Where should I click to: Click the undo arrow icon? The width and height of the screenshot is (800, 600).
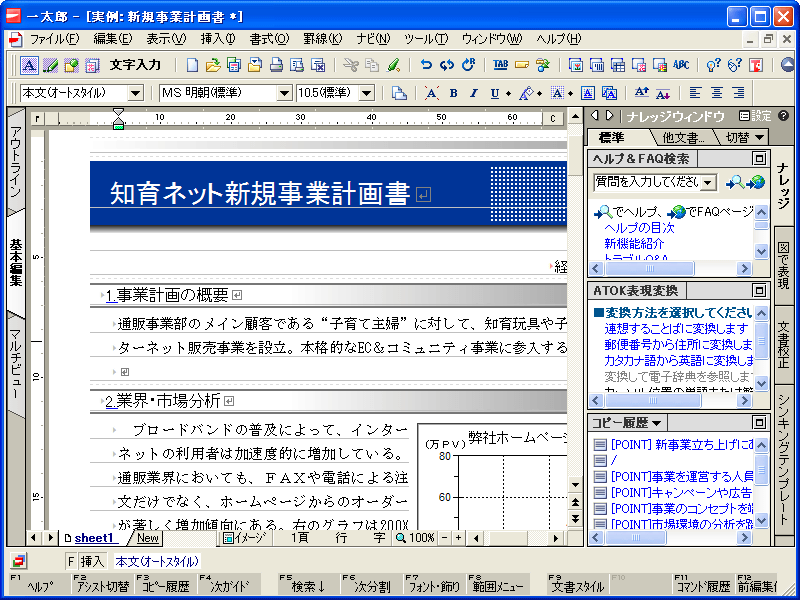(426, 65)
